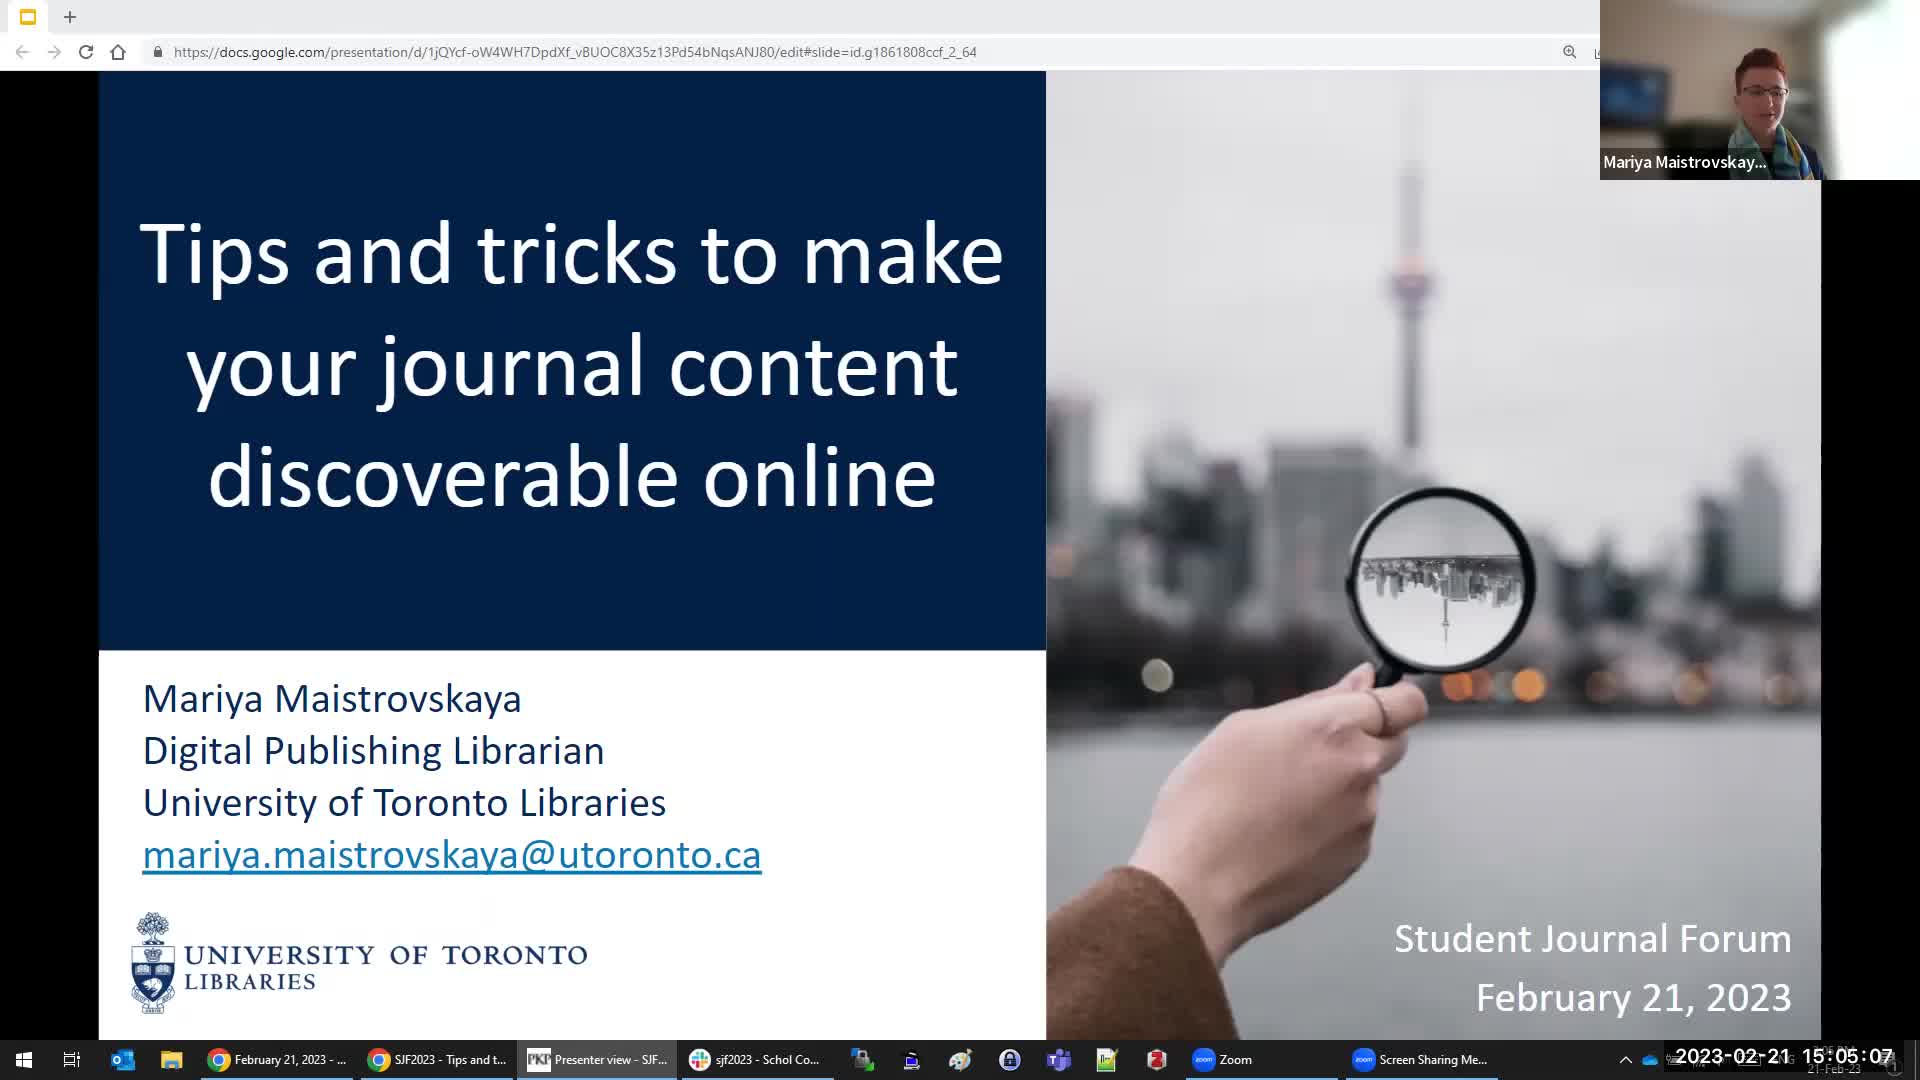1920x1080 pixels.
Task: Click 'Digital Publishing Librarian' text
Action: click(374, 751)
